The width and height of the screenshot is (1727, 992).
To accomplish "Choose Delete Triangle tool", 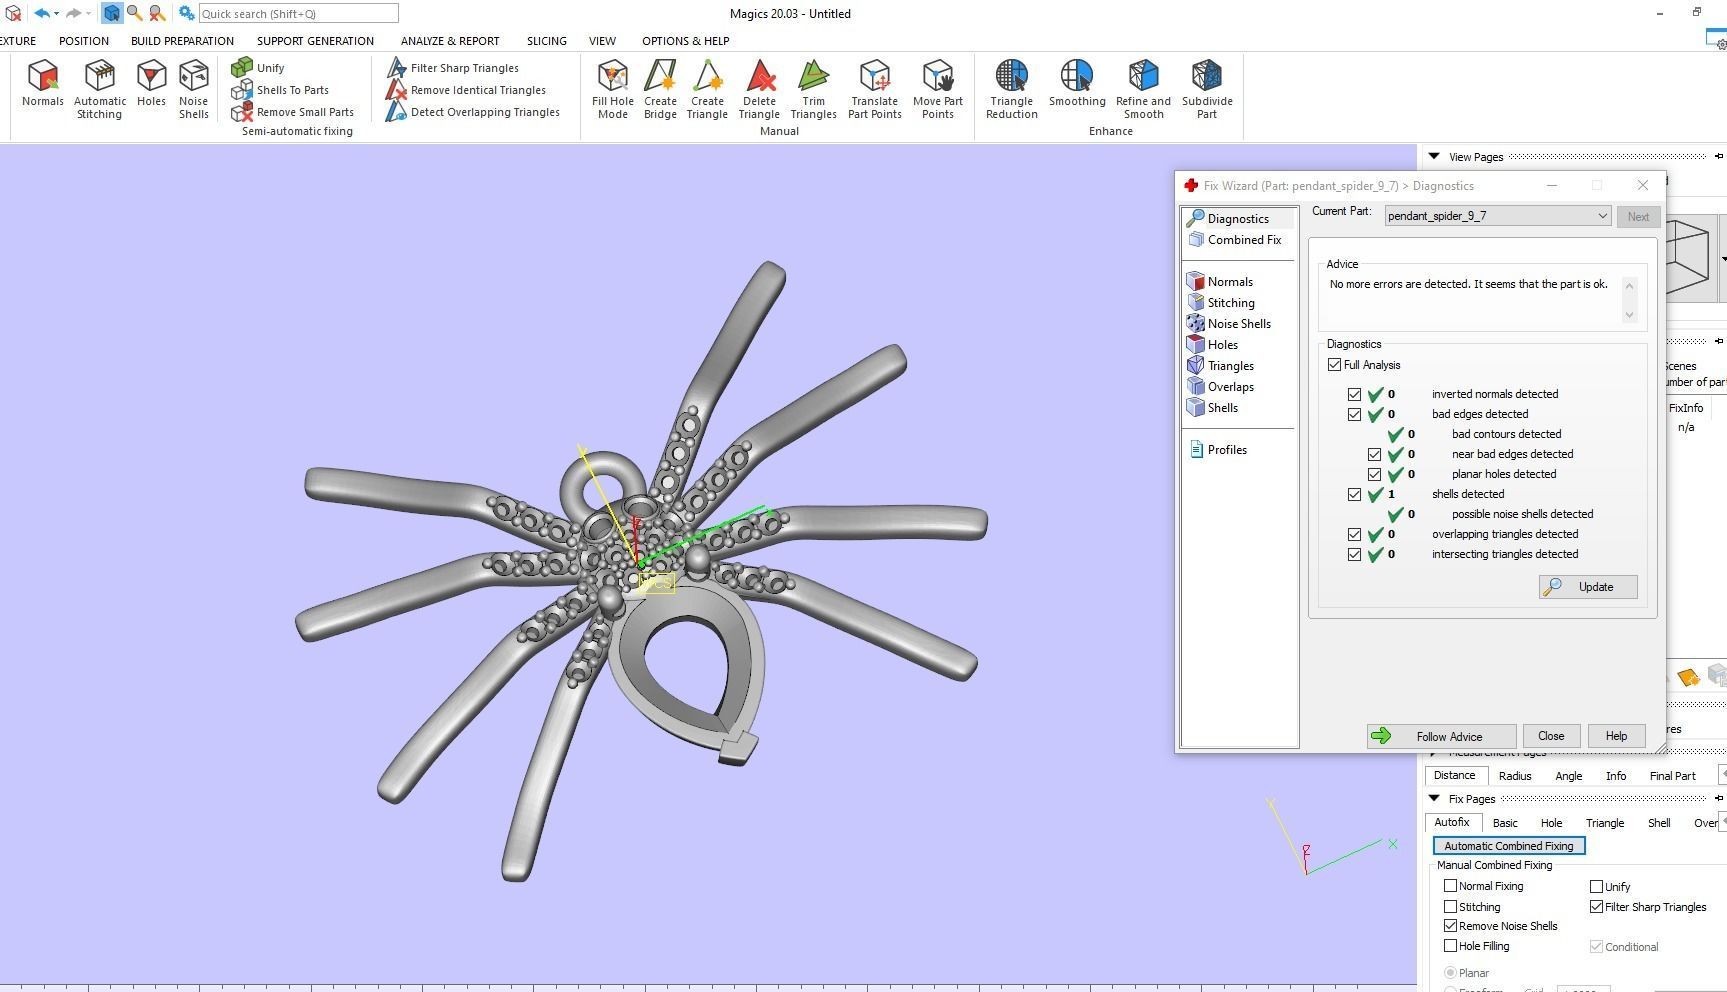I will tap(759, 89).
